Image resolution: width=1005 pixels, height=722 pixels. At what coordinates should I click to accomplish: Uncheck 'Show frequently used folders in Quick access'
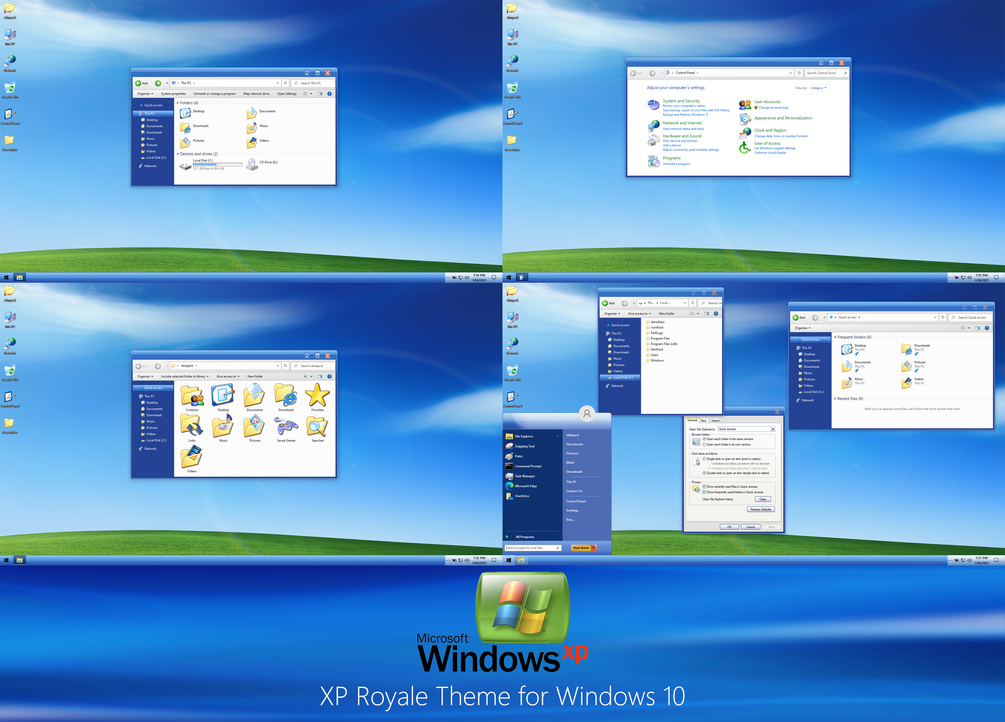pyautogui.click(x=705, y=492)
